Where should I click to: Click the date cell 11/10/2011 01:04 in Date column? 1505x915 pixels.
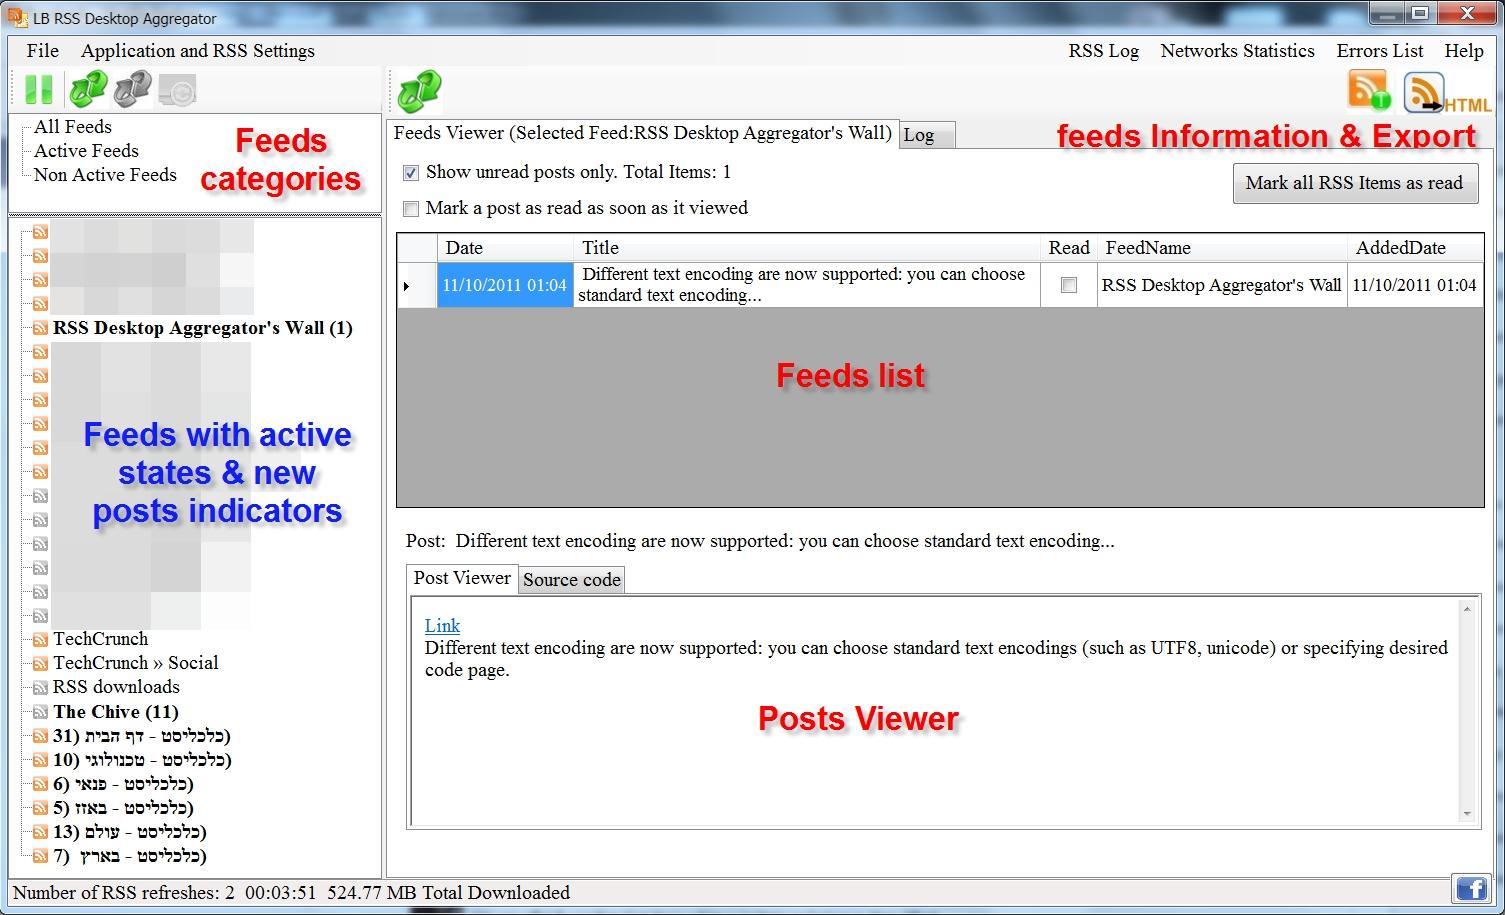tap(505, 285)
